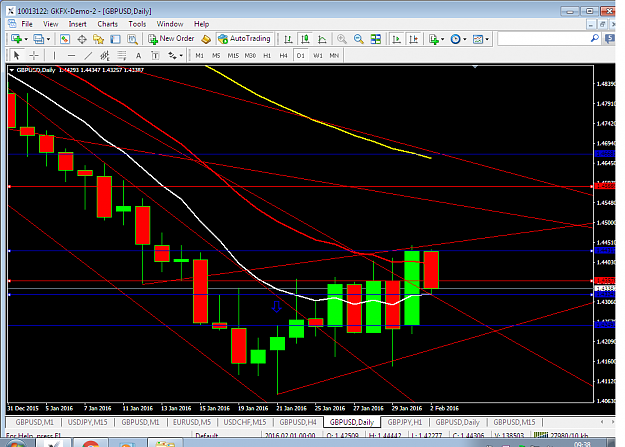Switch chart to candlesticks style
Screen dimensions: 625x447
(x=305, y=39)
